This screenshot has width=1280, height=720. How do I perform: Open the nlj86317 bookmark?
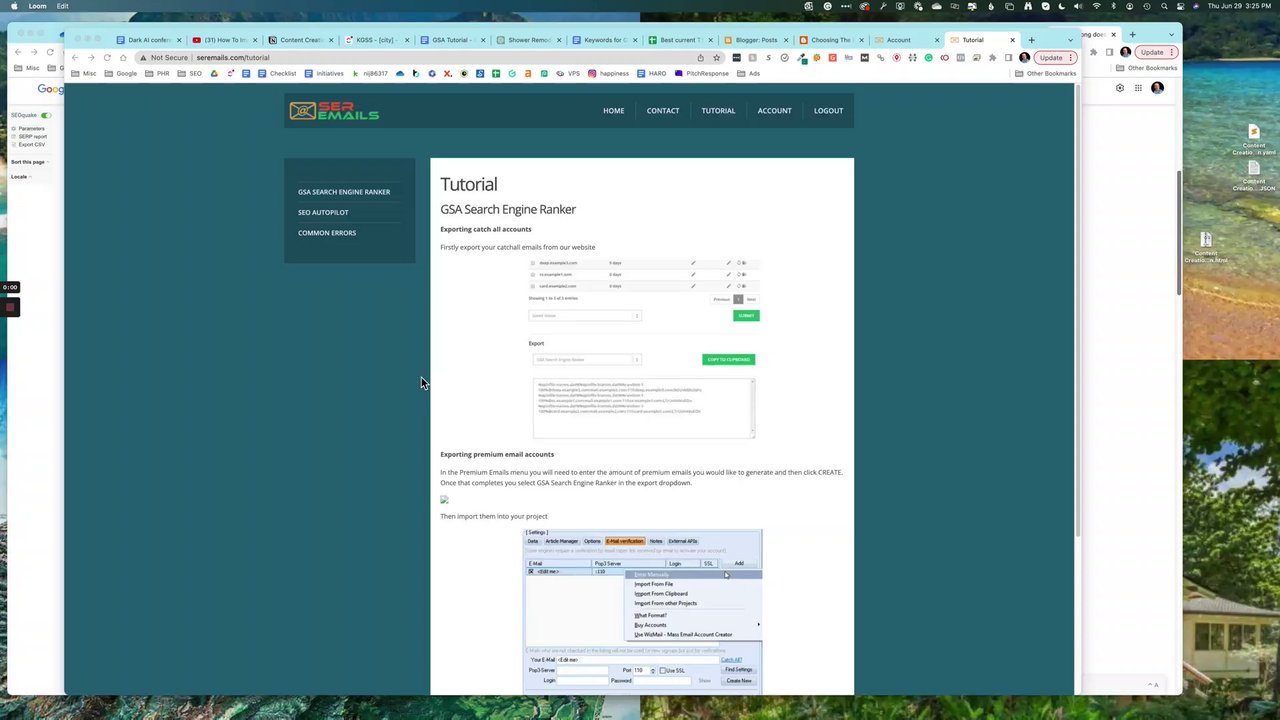point(370,73)
